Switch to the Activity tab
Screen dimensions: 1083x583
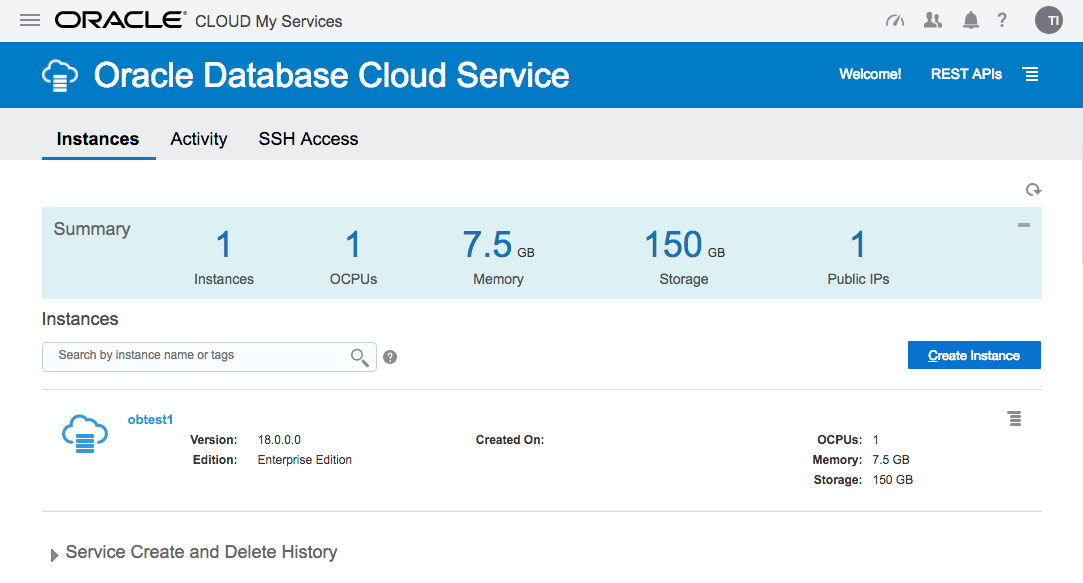(199, 139)
